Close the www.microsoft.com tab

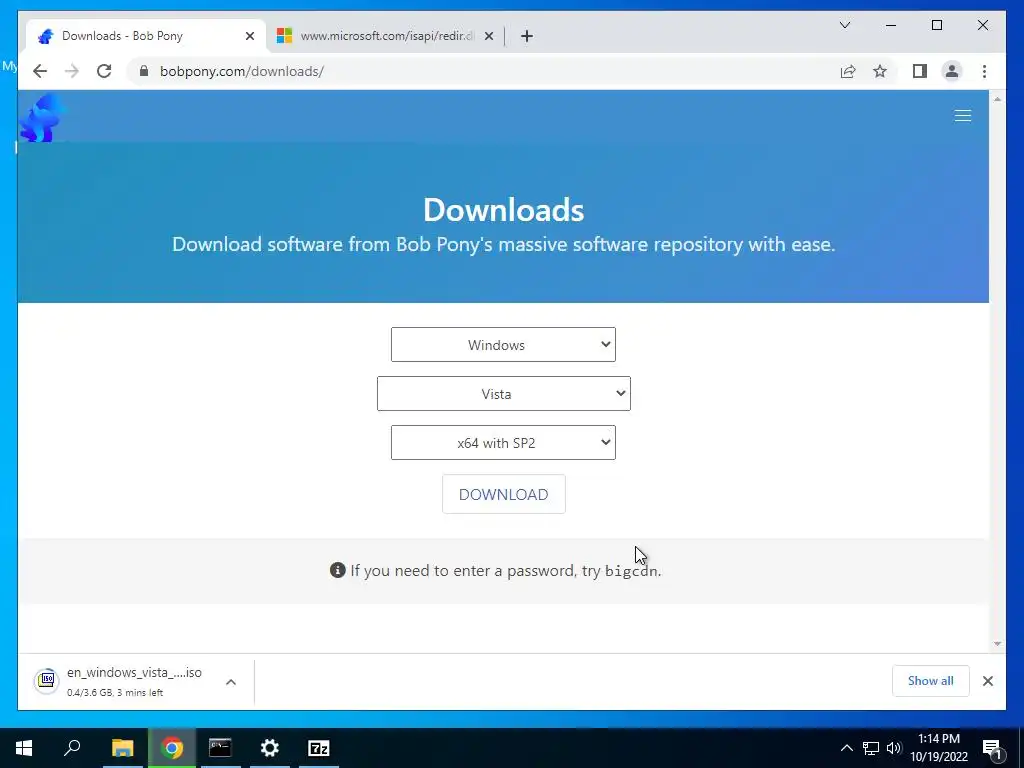pos(488,36)
